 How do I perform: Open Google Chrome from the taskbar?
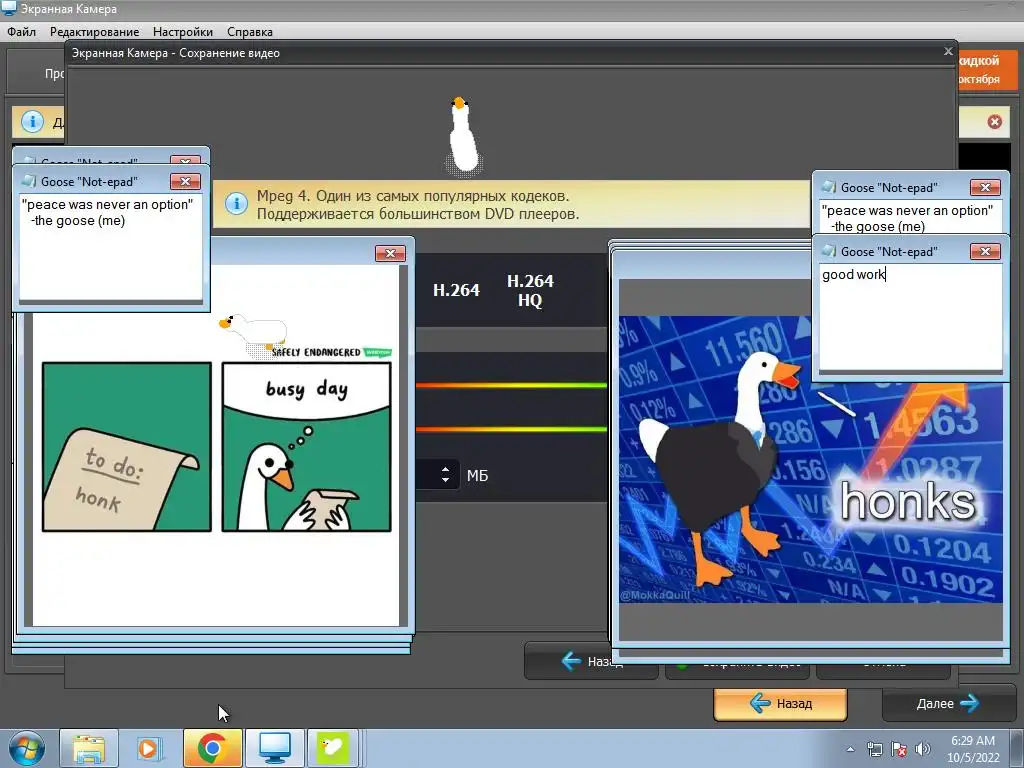tap(212, 748)
